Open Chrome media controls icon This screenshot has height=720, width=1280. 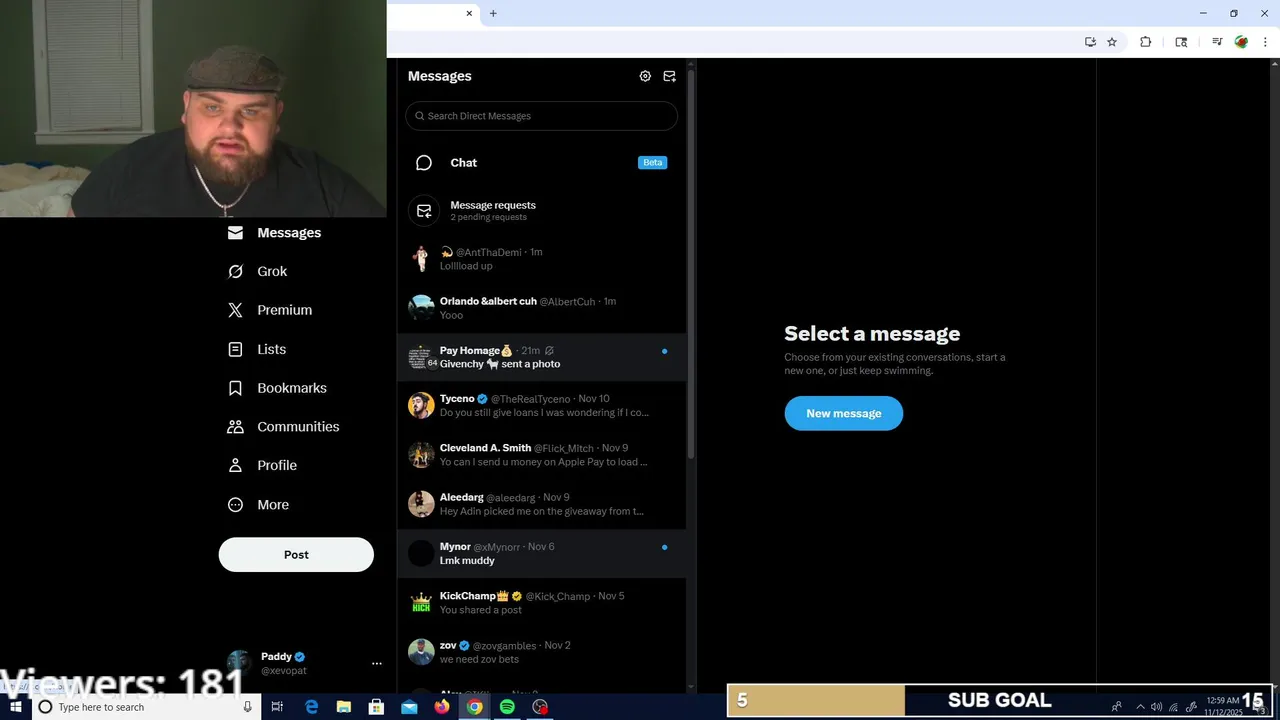[1217, 42]
